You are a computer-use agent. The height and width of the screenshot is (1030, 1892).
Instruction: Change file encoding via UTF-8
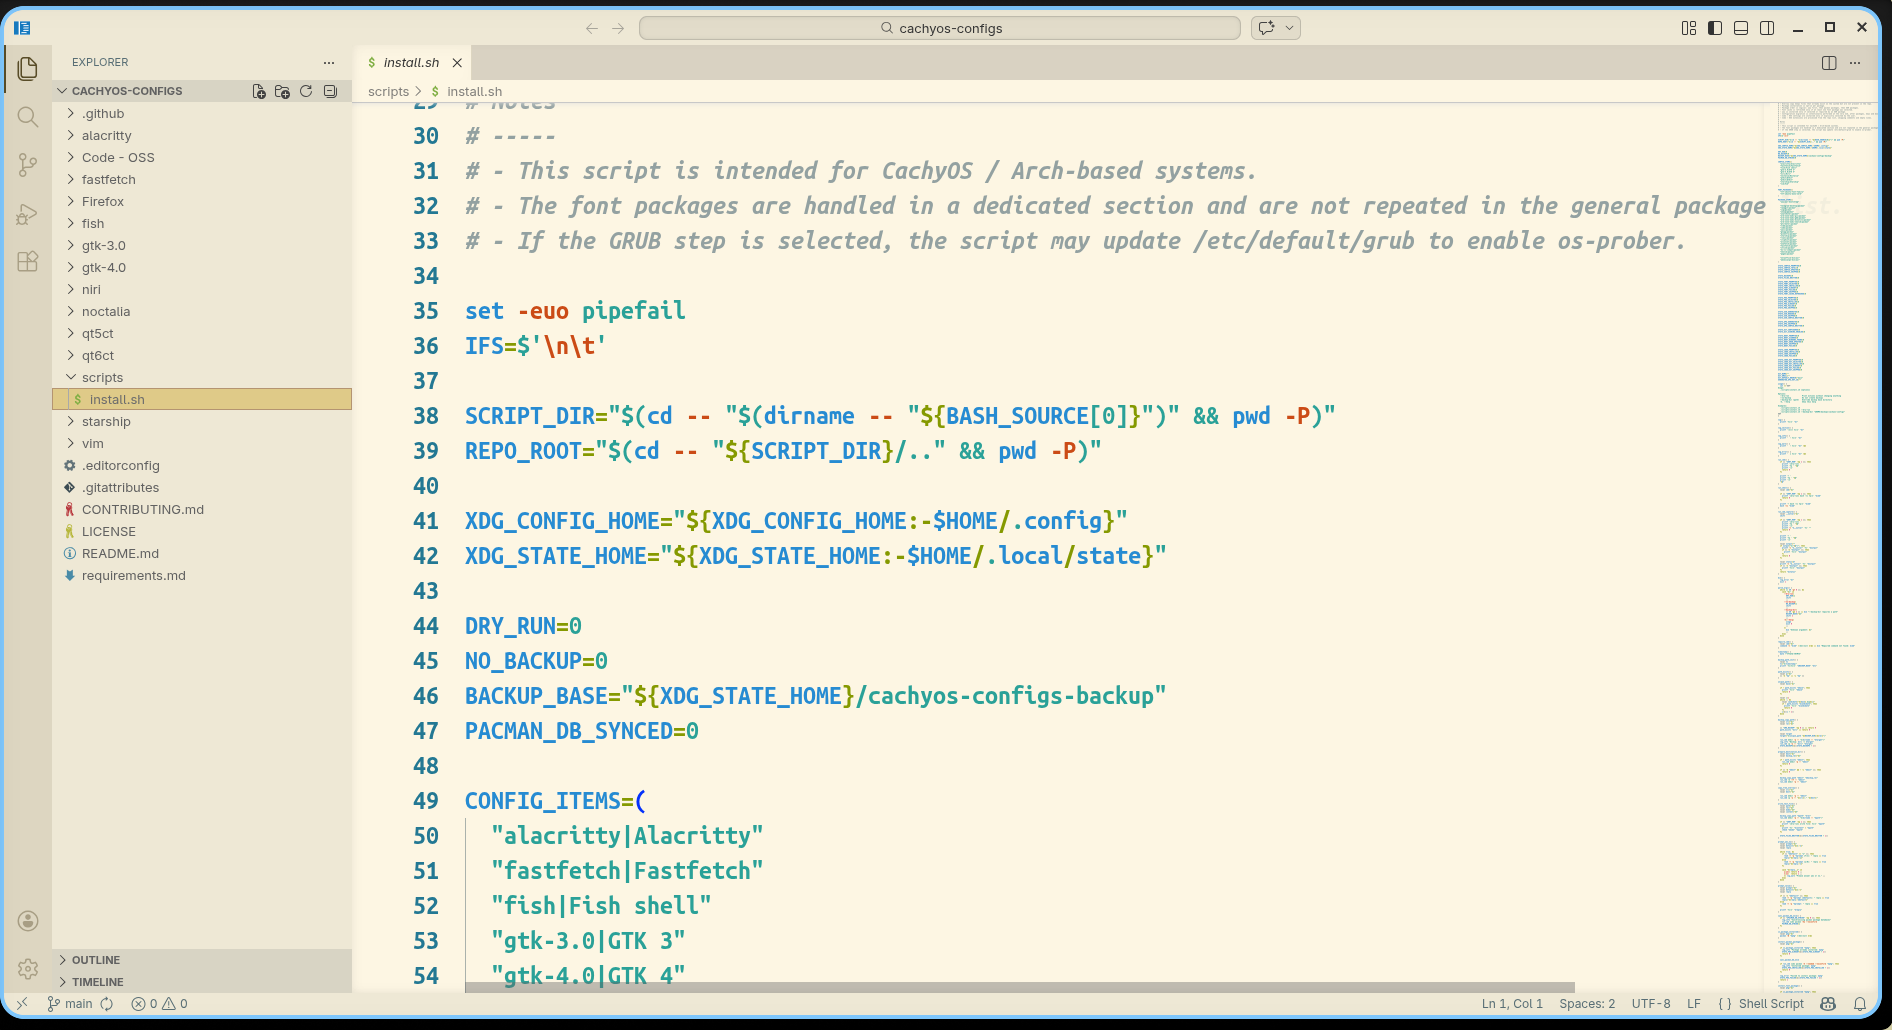pos(1651,1004)
